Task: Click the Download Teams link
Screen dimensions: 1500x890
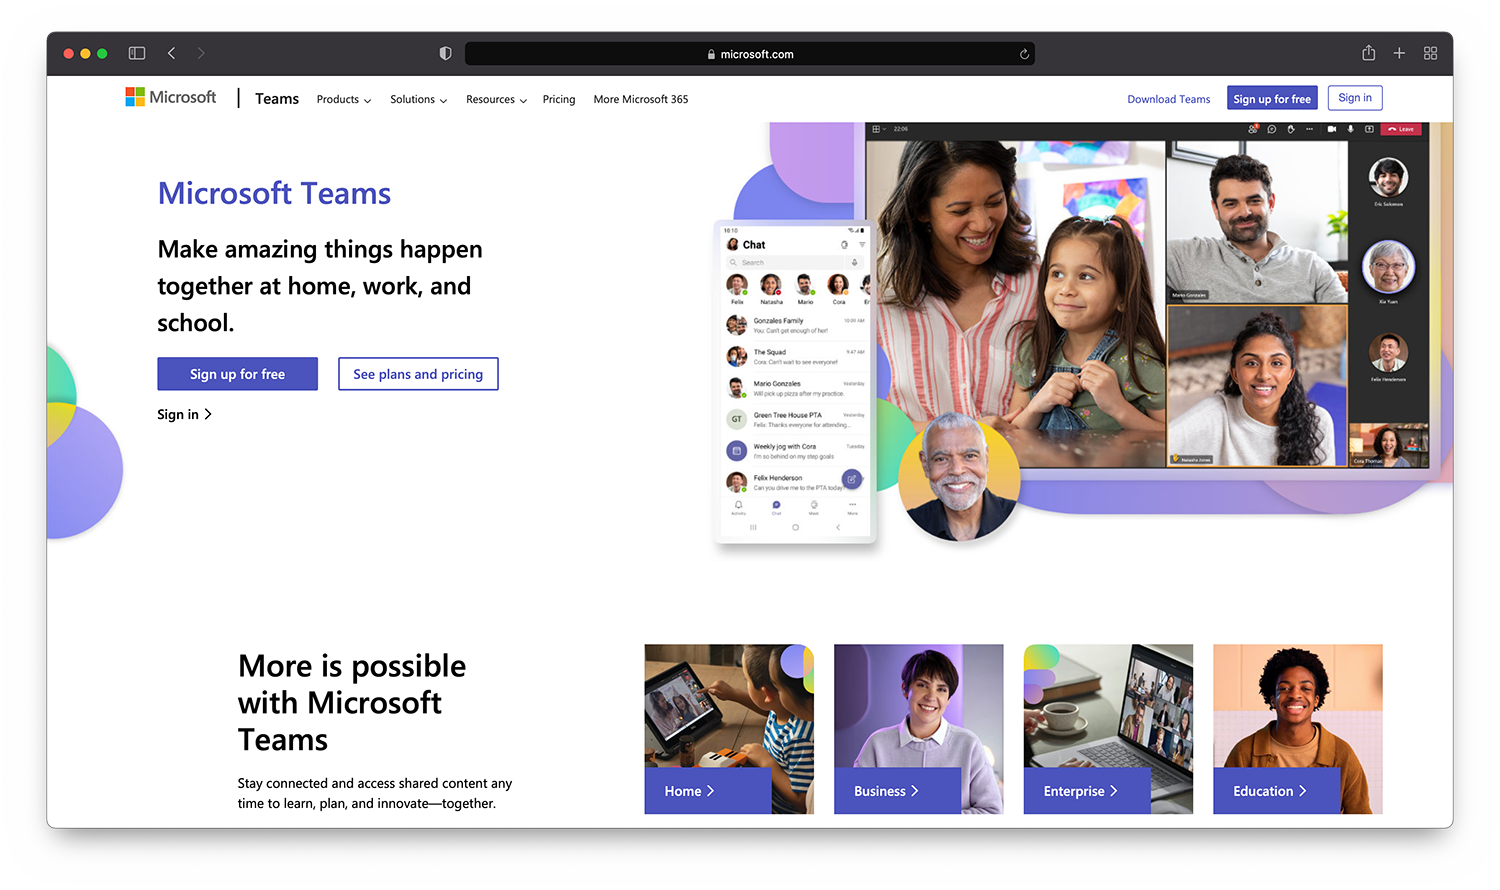Action: coord(1169,99)
